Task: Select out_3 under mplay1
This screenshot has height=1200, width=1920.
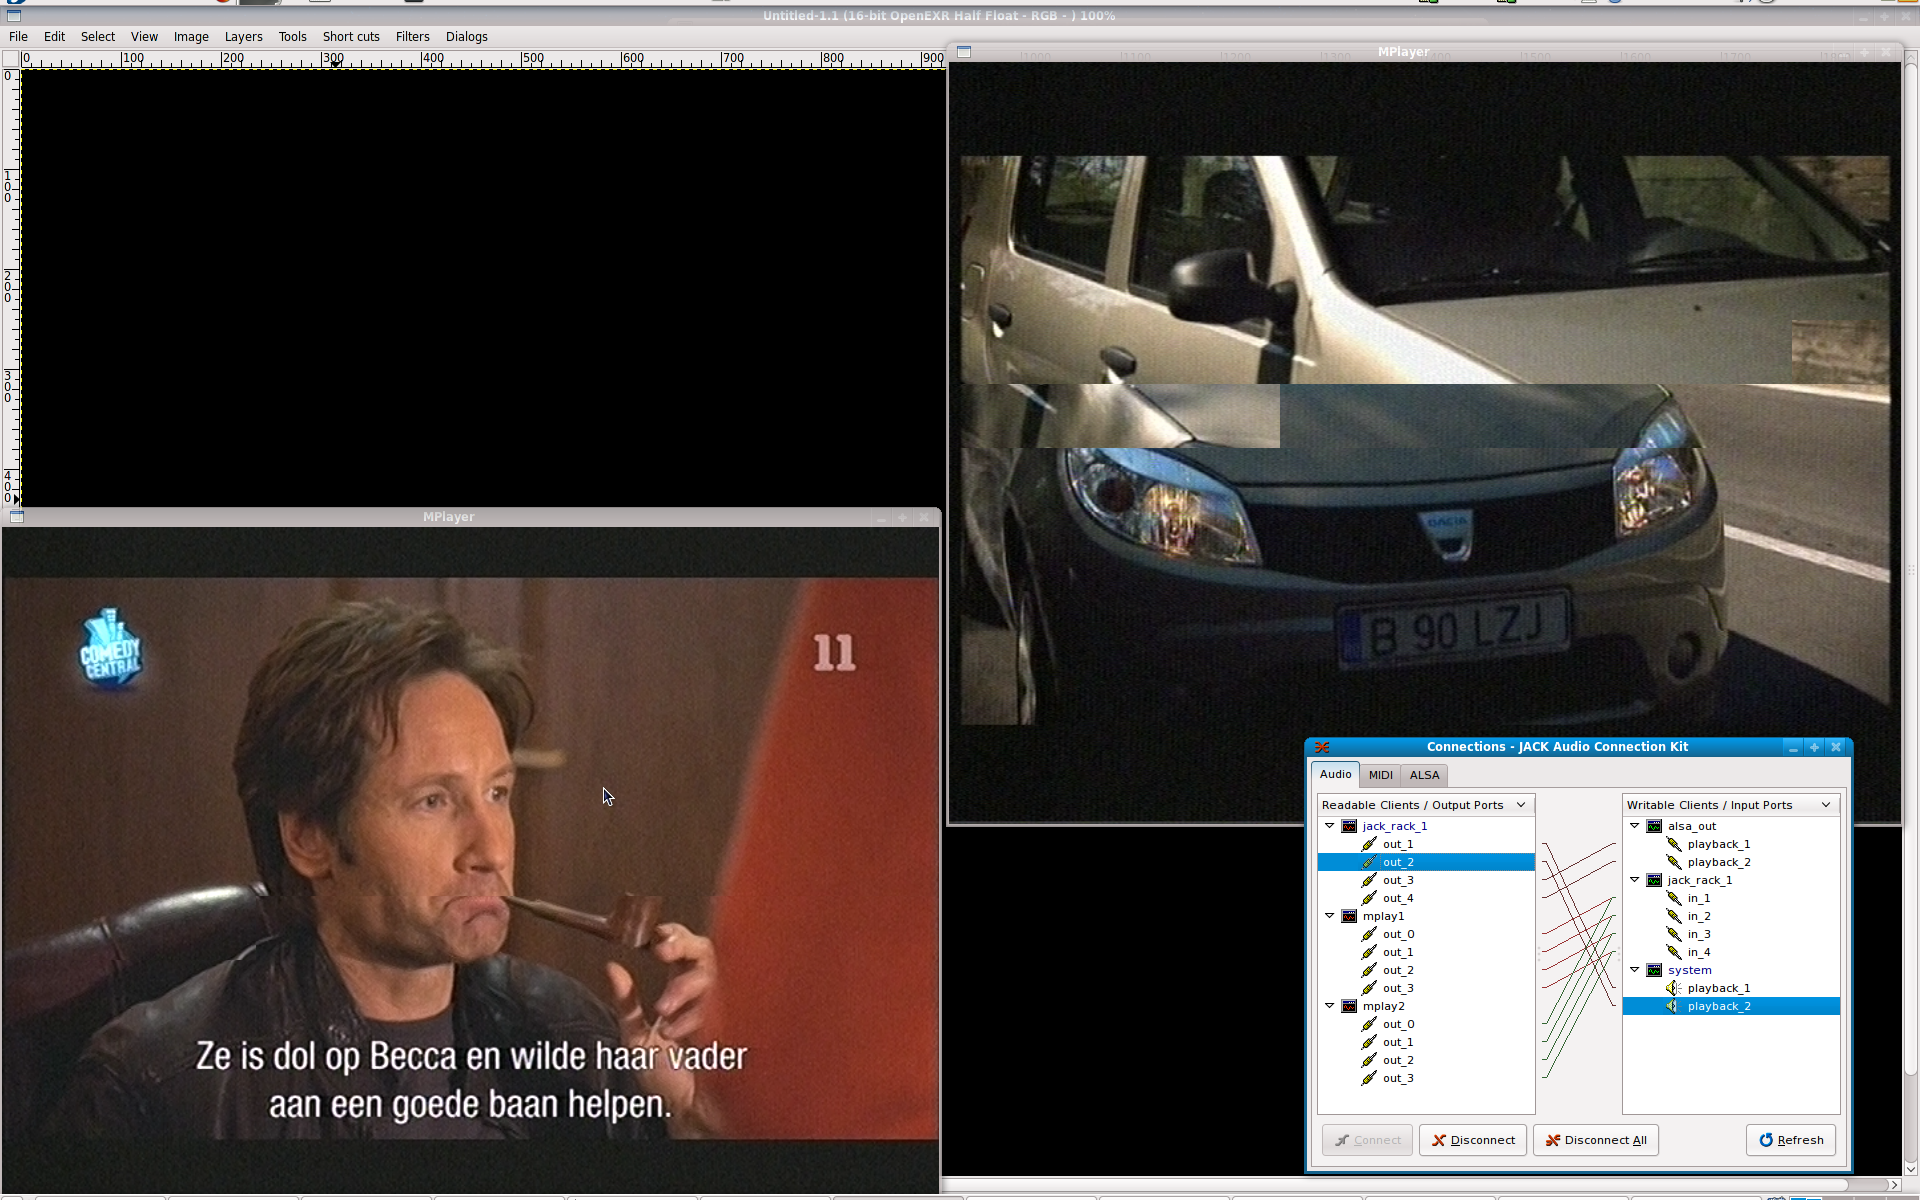Action: click(1398, 988)
